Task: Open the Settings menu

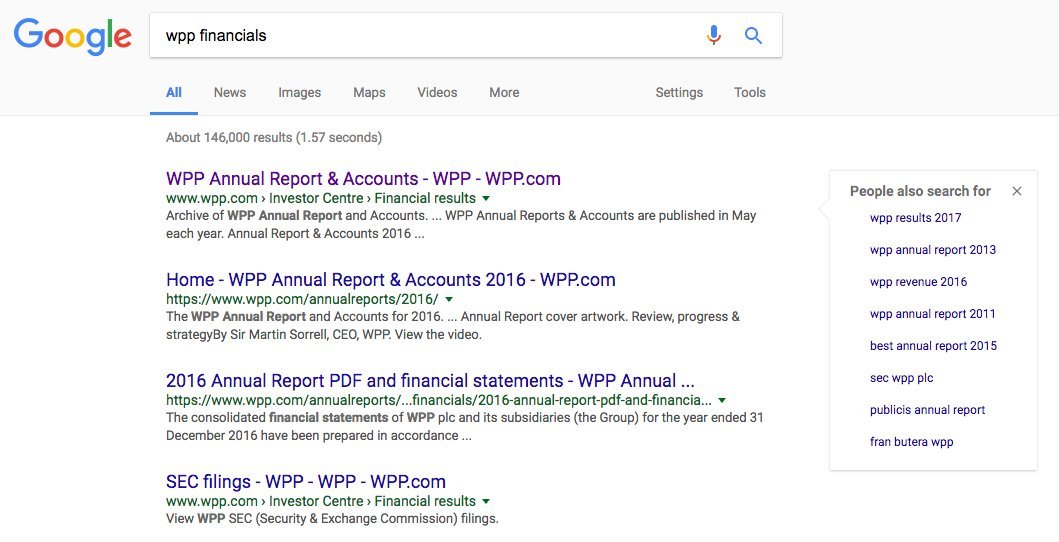Action: click(679, 92)
